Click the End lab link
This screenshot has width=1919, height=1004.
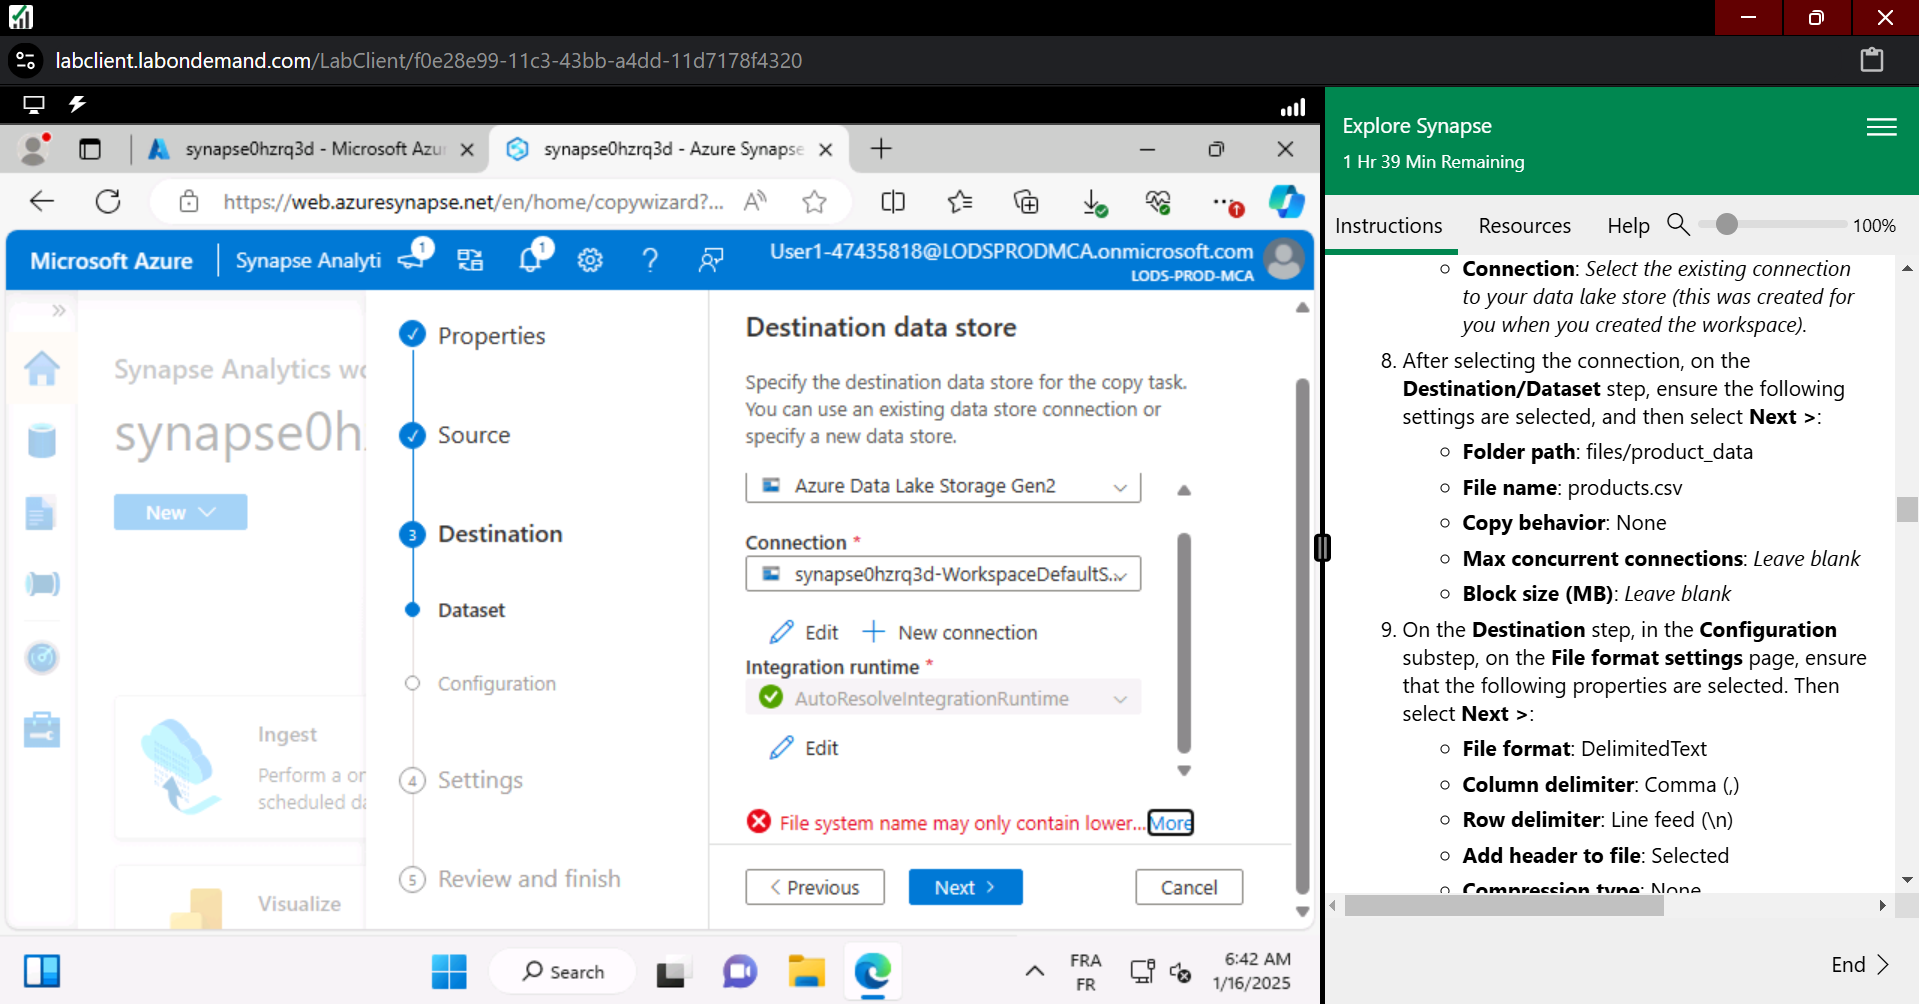1859,964
